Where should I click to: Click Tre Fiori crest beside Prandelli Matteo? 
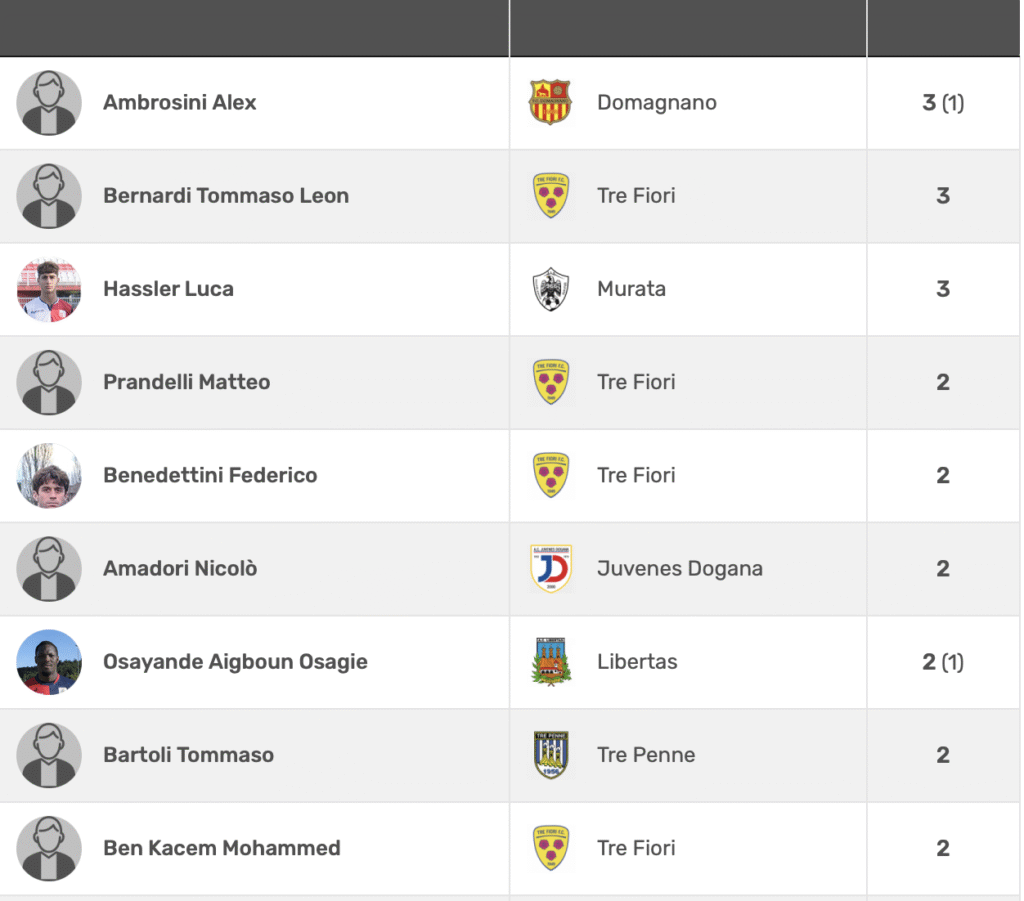pyautogui.click(x=551, y=383)
